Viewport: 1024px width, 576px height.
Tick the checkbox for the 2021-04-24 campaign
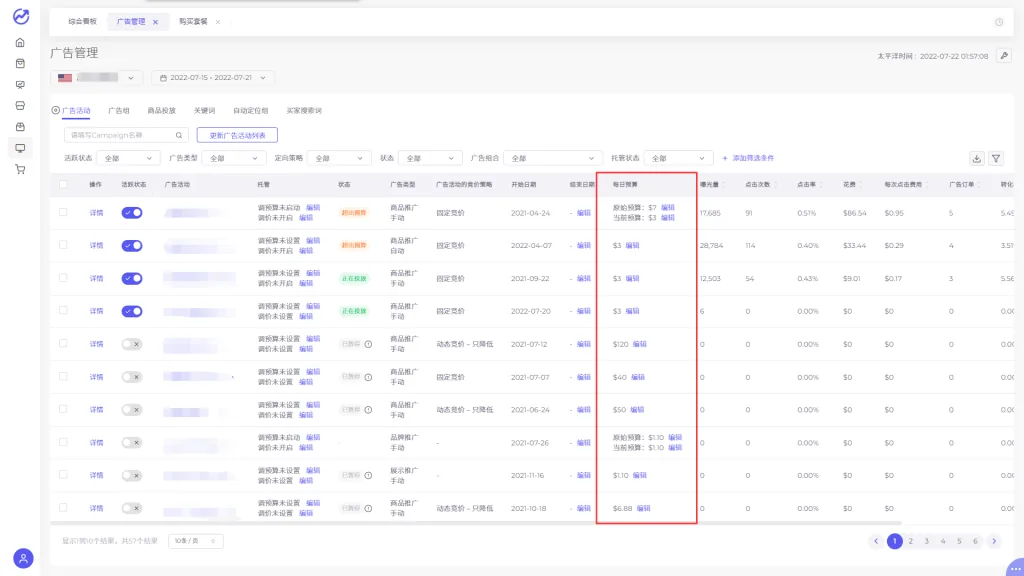click(63, 212)
